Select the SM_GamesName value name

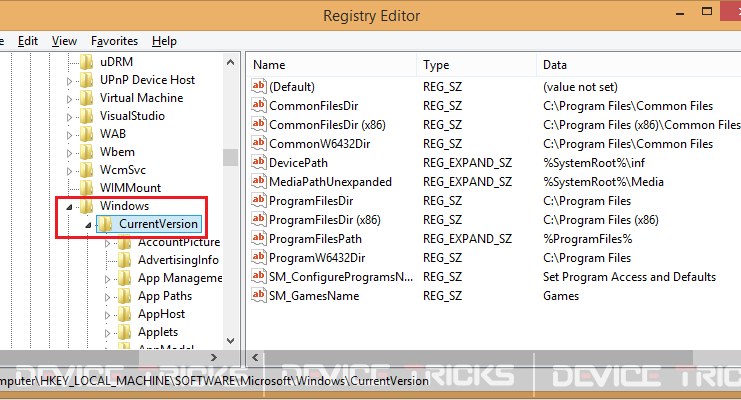(314, 296)
